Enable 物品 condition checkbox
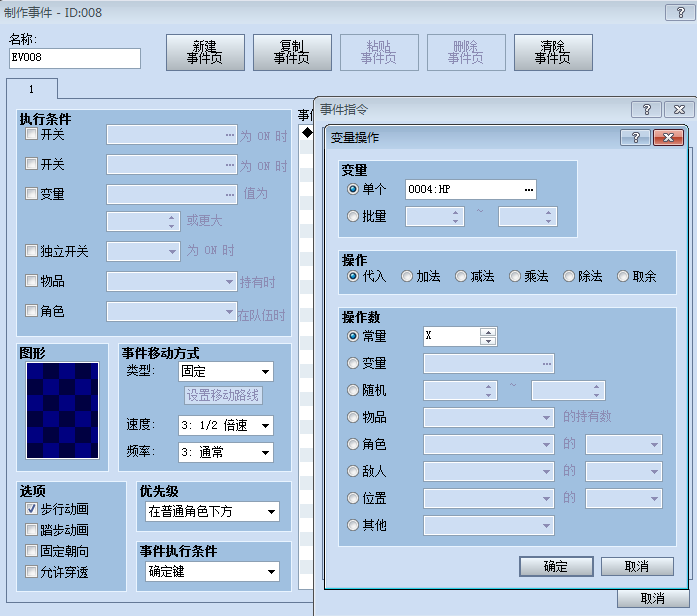This screenshot has width=697, height=616. (31, 281)
